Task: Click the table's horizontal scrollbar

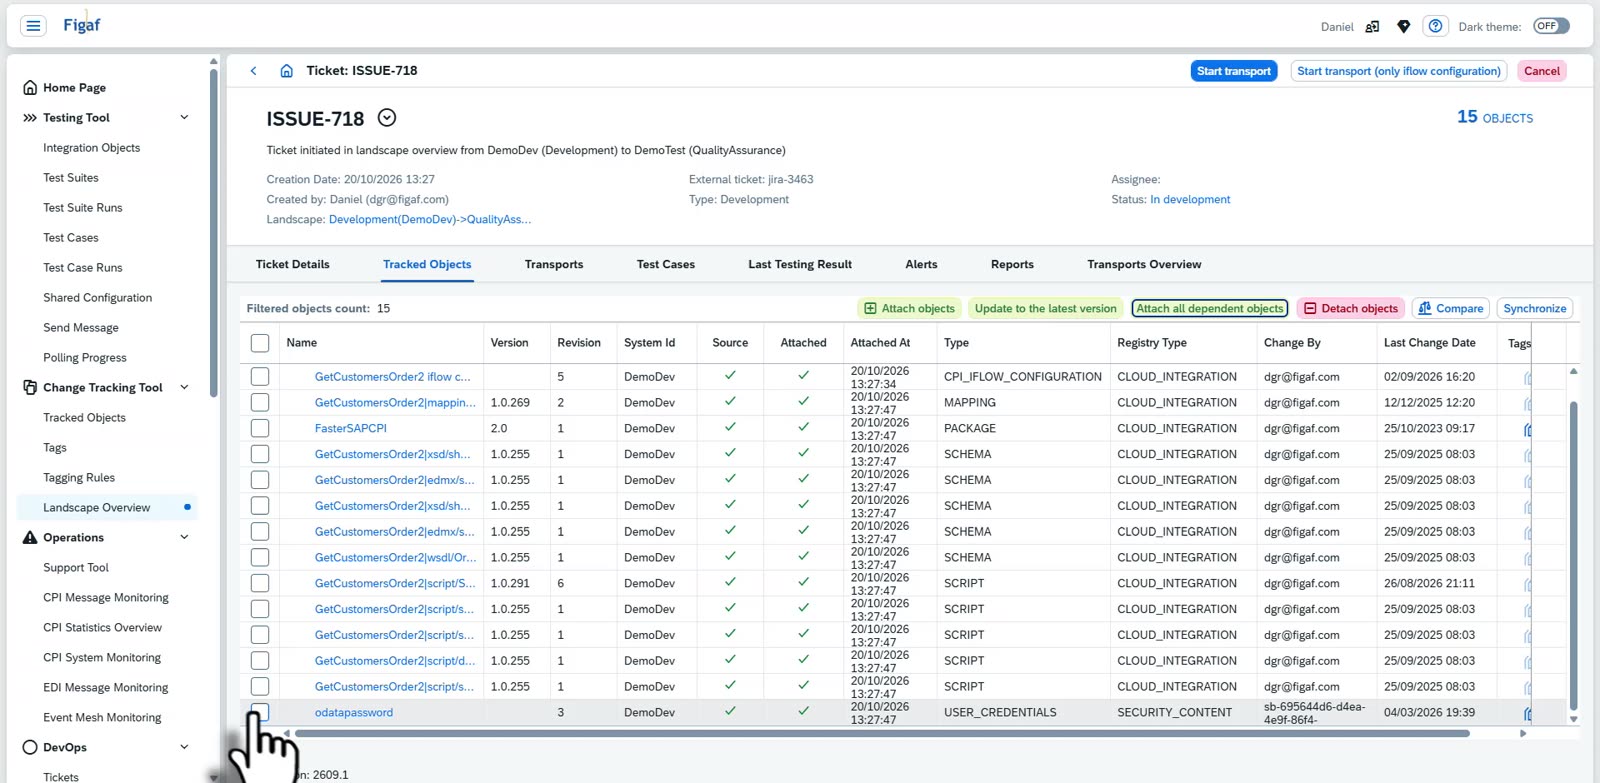Action: 882,734
